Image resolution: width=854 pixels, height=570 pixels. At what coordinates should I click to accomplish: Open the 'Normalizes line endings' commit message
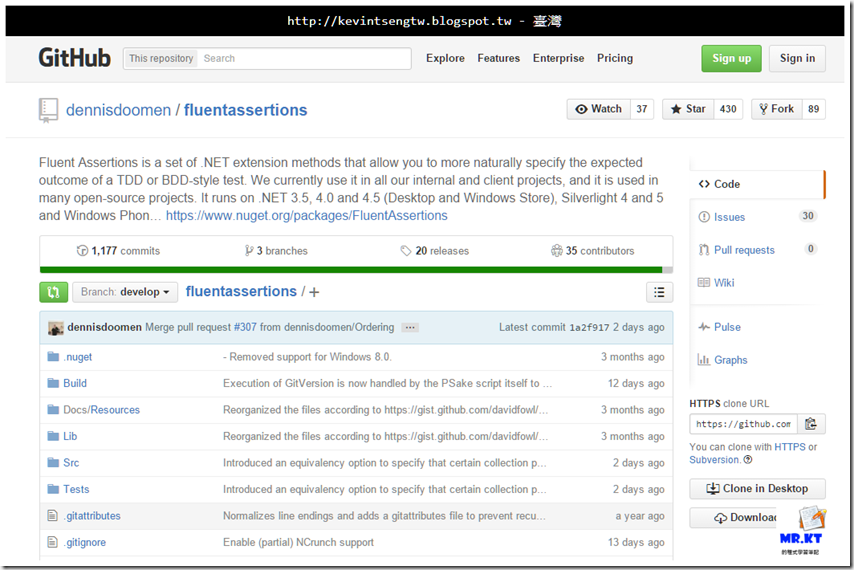[384, 516]
